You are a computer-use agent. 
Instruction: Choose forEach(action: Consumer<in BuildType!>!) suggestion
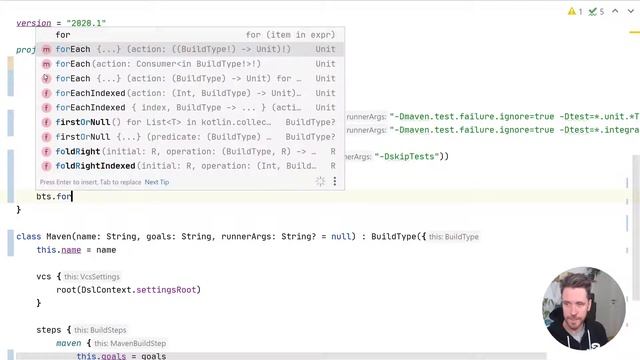[190, 64]
